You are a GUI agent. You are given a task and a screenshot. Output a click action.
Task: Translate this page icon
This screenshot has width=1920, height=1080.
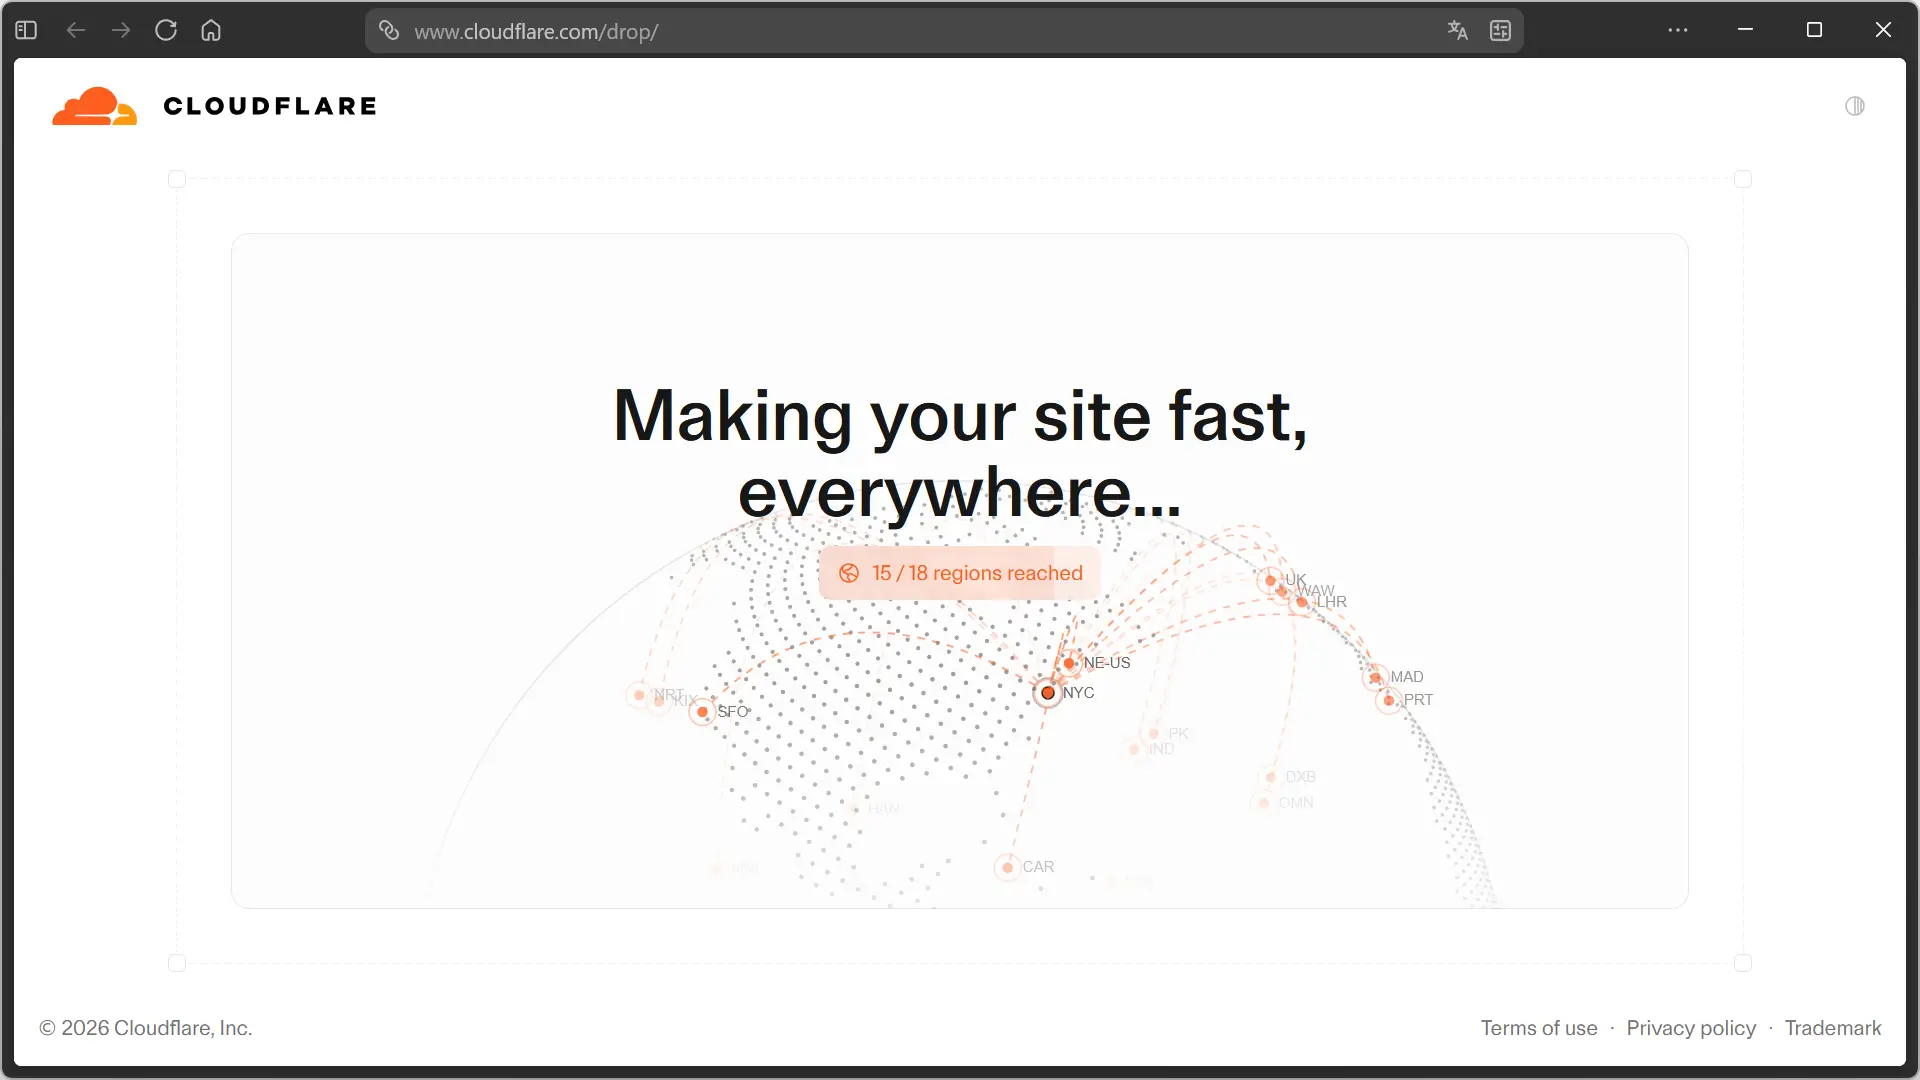tap(1457, 30)
